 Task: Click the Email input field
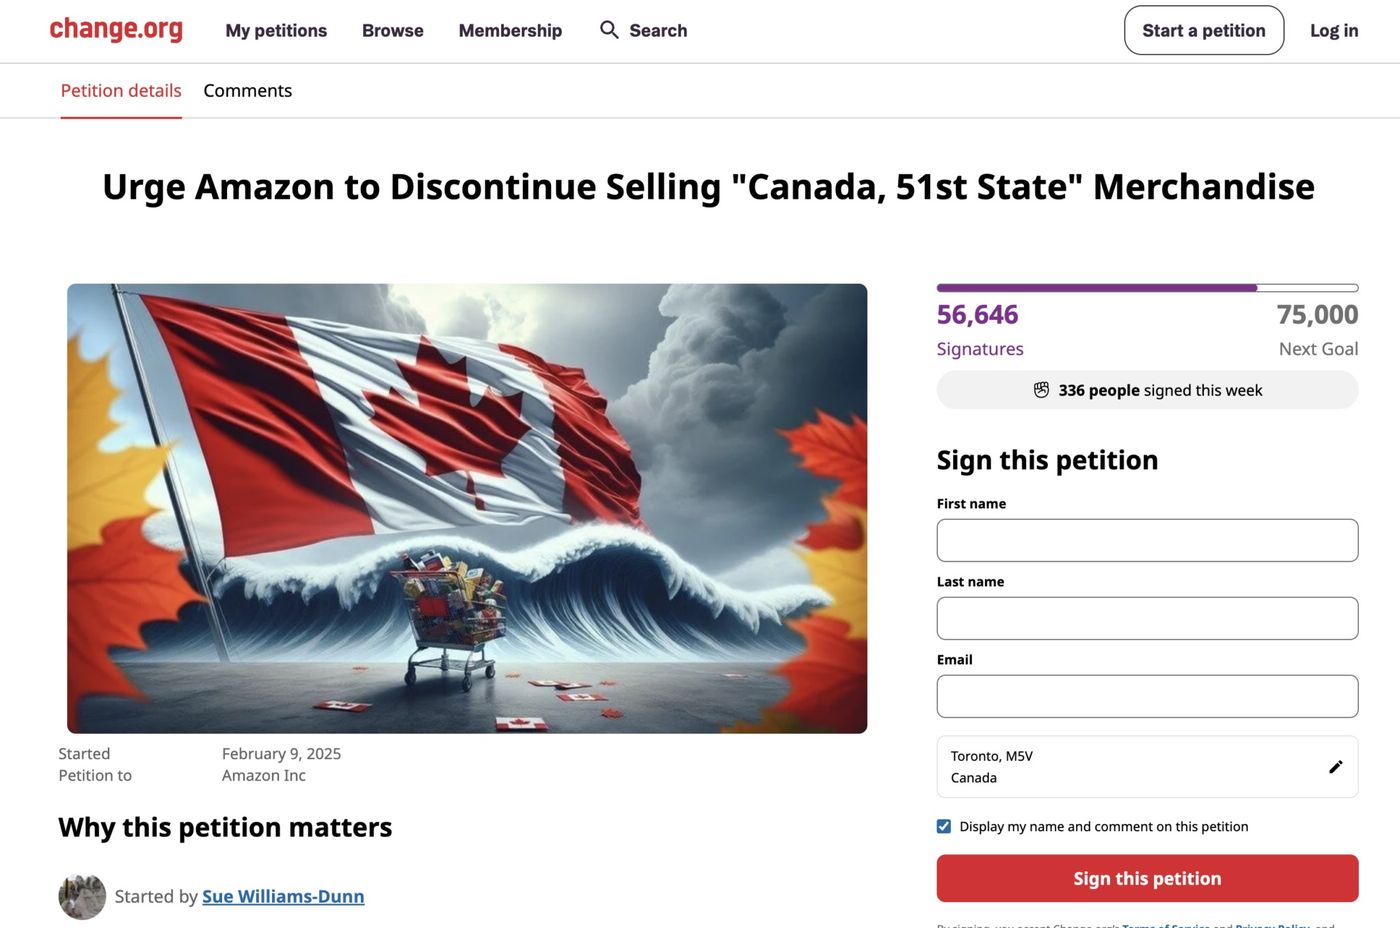coord(1147,695)
